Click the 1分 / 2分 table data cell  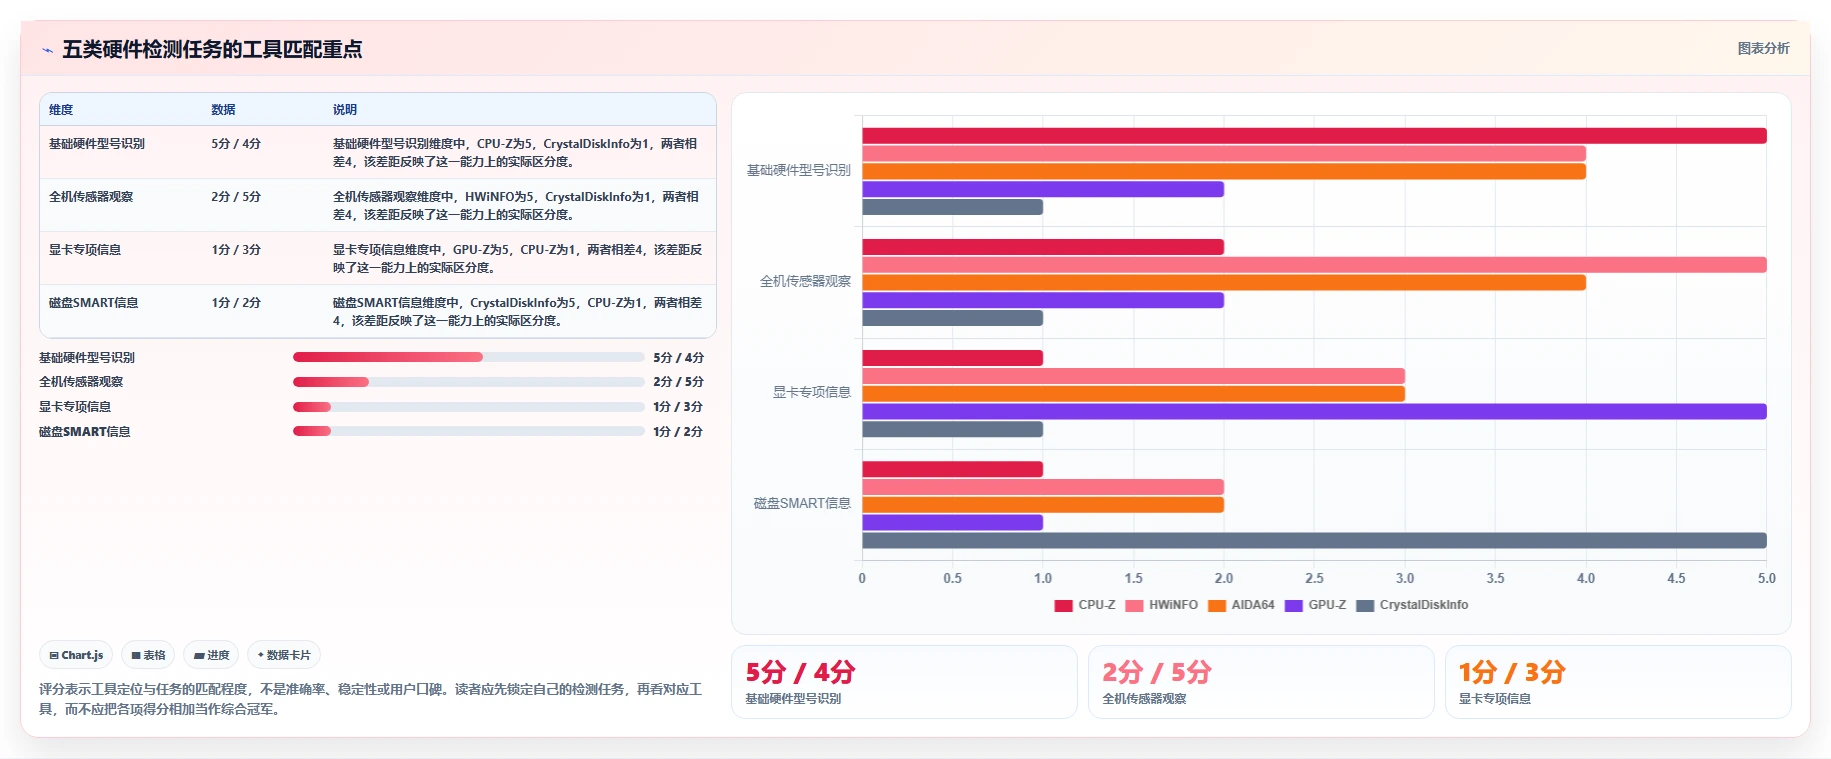[236, 303]
